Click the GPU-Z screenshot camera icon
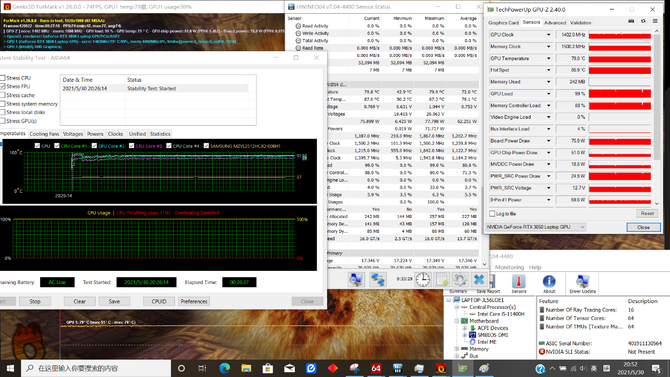This screenshot has width=670, height=377. [x=631, y=21]
